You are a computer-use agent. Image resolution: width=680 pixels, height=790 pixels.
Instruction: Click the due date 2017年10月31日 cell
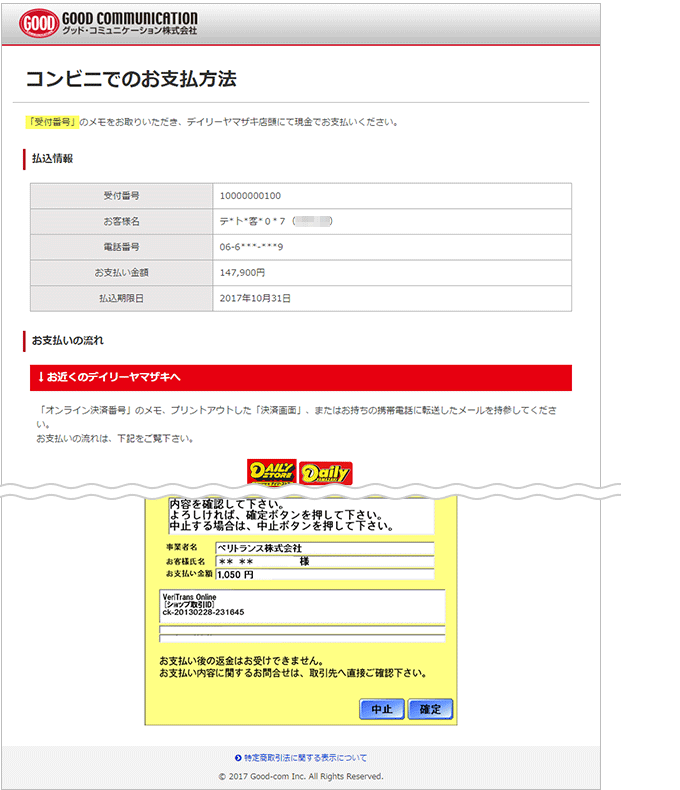pyautogui.click(x=392, y=298)
